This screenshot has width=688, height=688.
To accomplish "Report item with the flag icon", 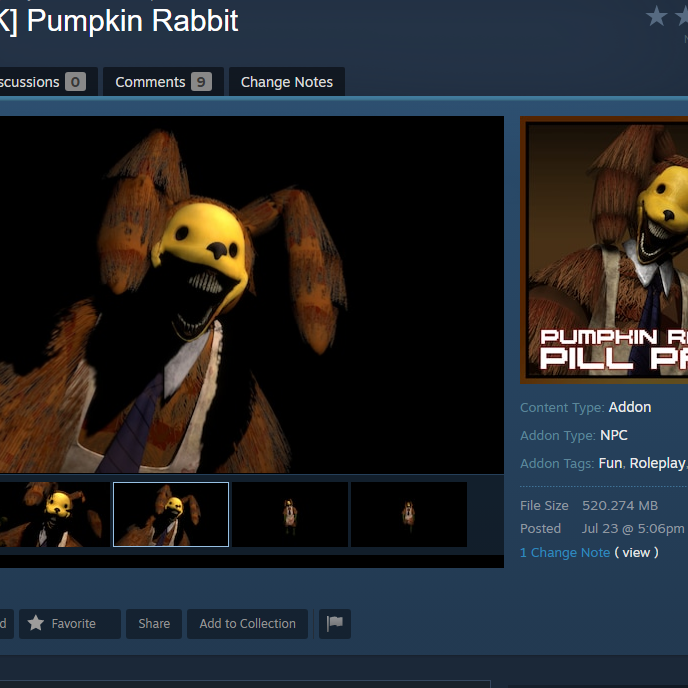I will pos(335,624).
